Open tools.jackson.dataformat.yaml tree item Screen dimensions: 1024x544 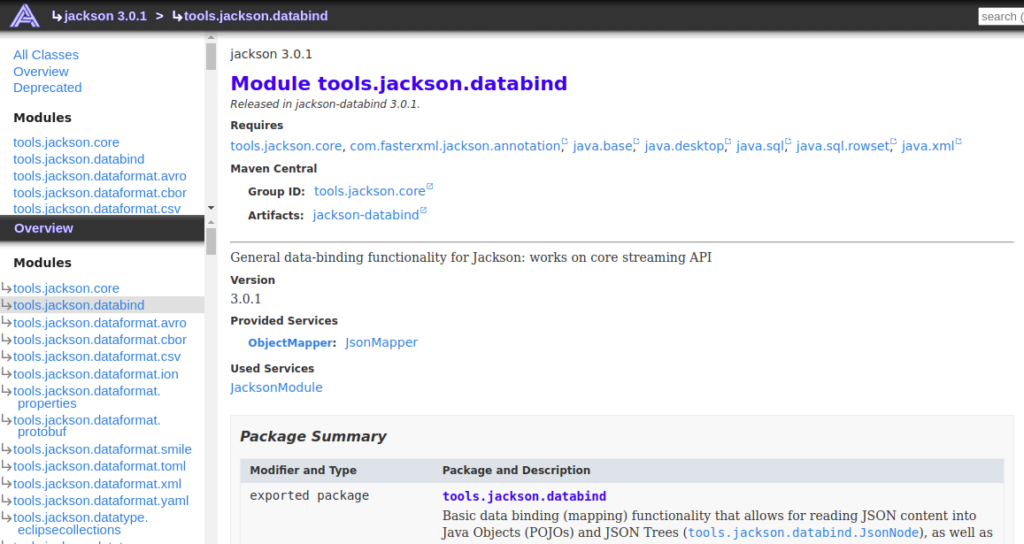pos(101,501)
